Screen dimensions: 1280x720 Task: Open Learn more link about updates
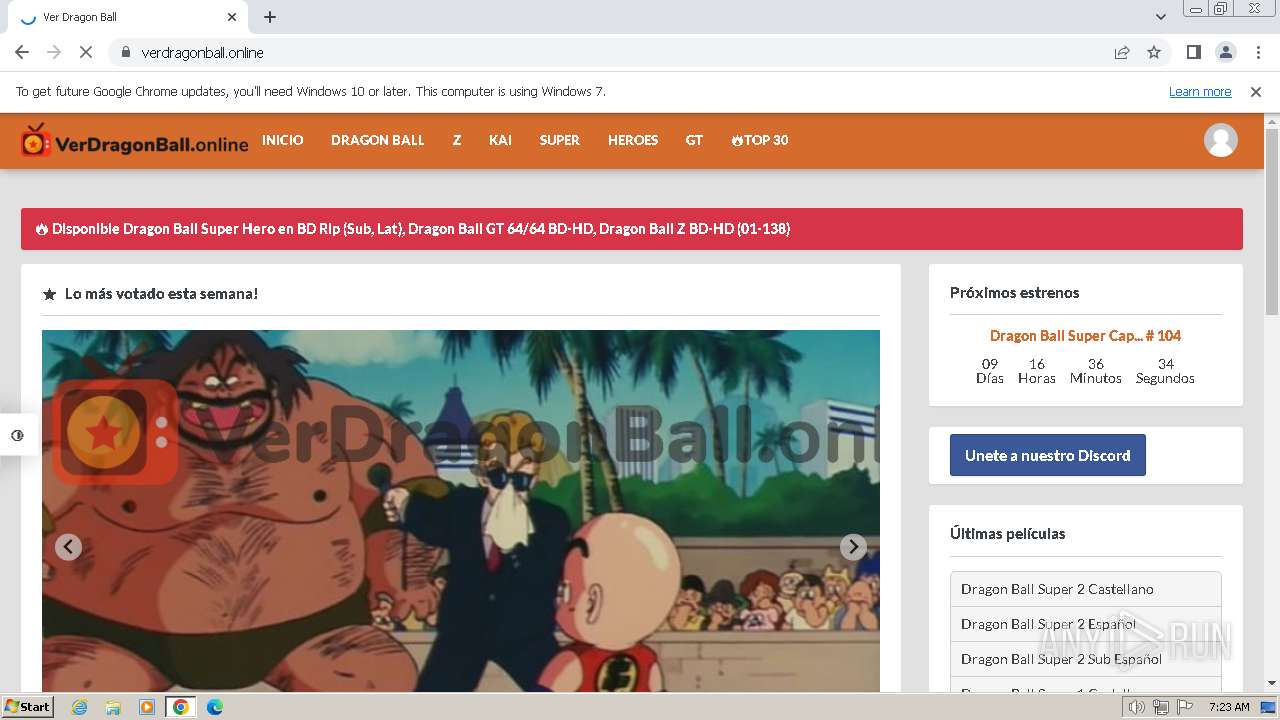(x=1200, y=92)
